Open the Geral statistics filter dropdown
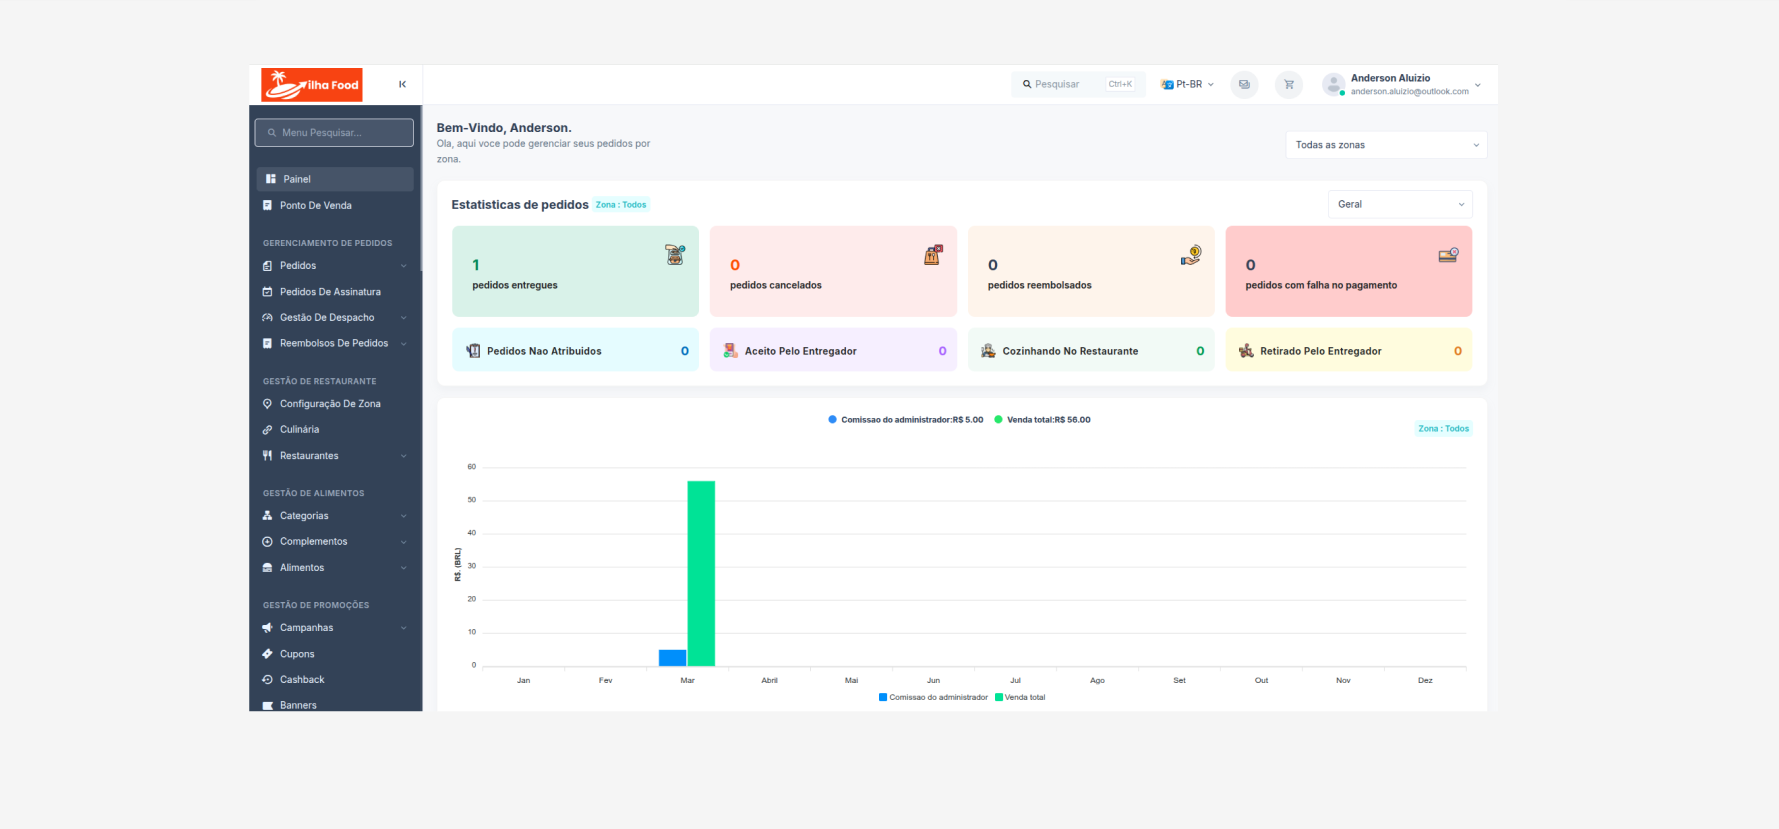Image resolution: width=1779 pixels, height=829 pixels. point(1400,204)
